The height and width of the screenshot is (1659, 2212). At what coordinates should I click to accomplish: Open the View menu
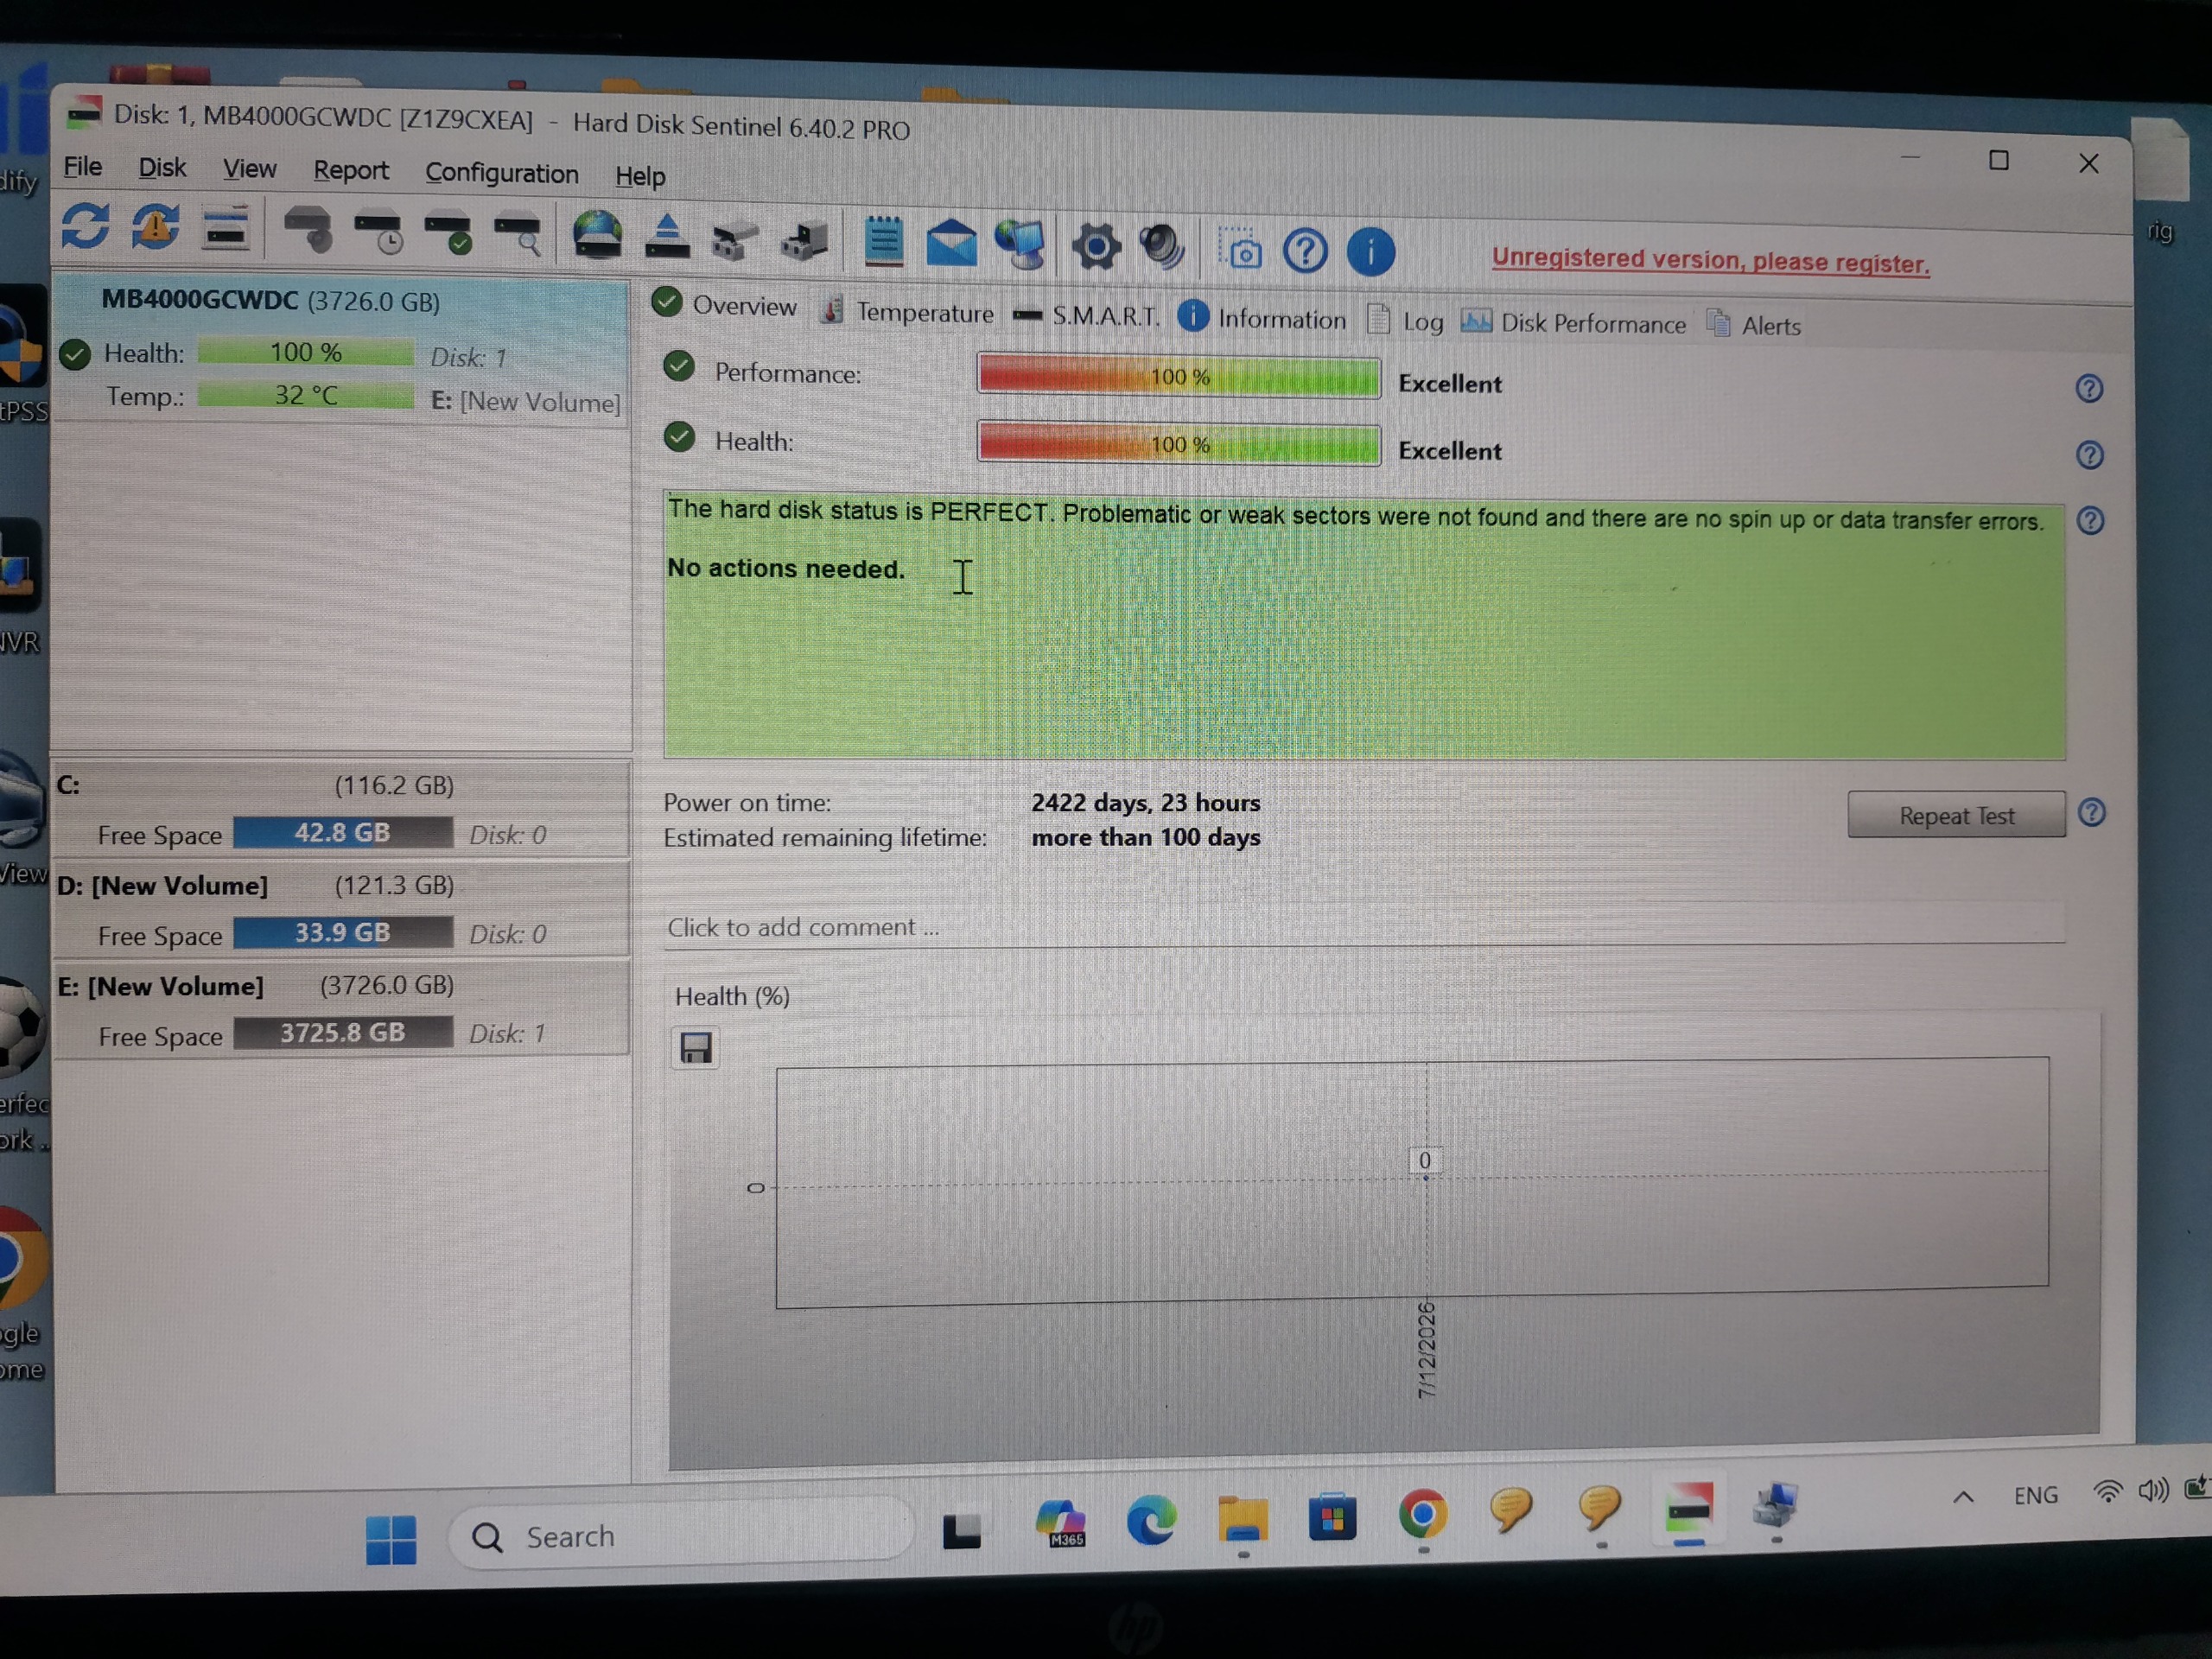click(249, 169)
